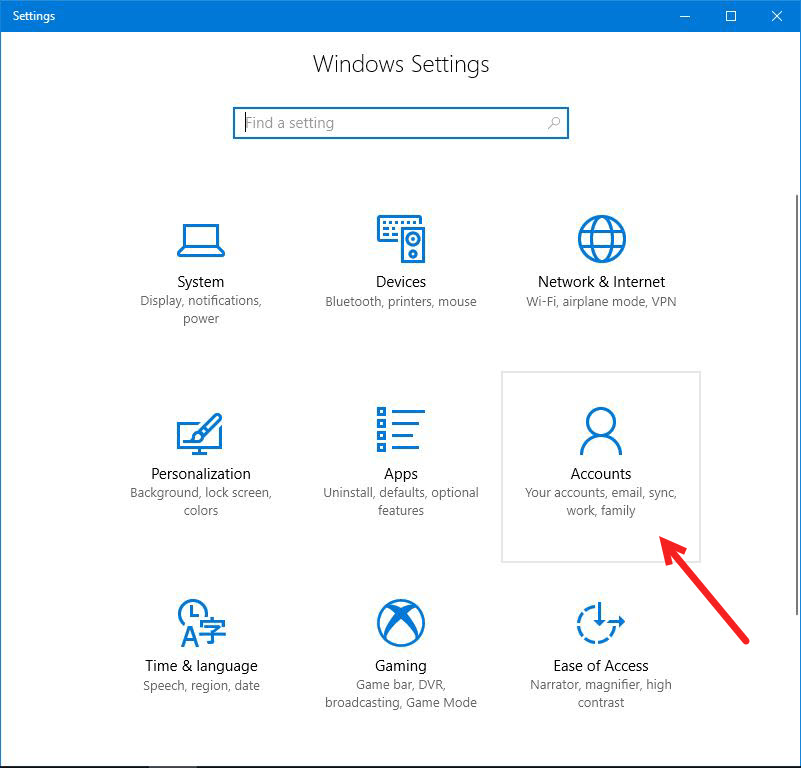This screenshot has height=768, width=801.
Task: Click the Devices category title
Action: click(x=401, y=282)
